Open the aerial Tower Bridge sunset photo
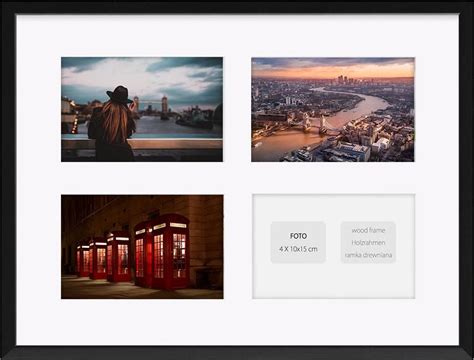 click(333, 110)
